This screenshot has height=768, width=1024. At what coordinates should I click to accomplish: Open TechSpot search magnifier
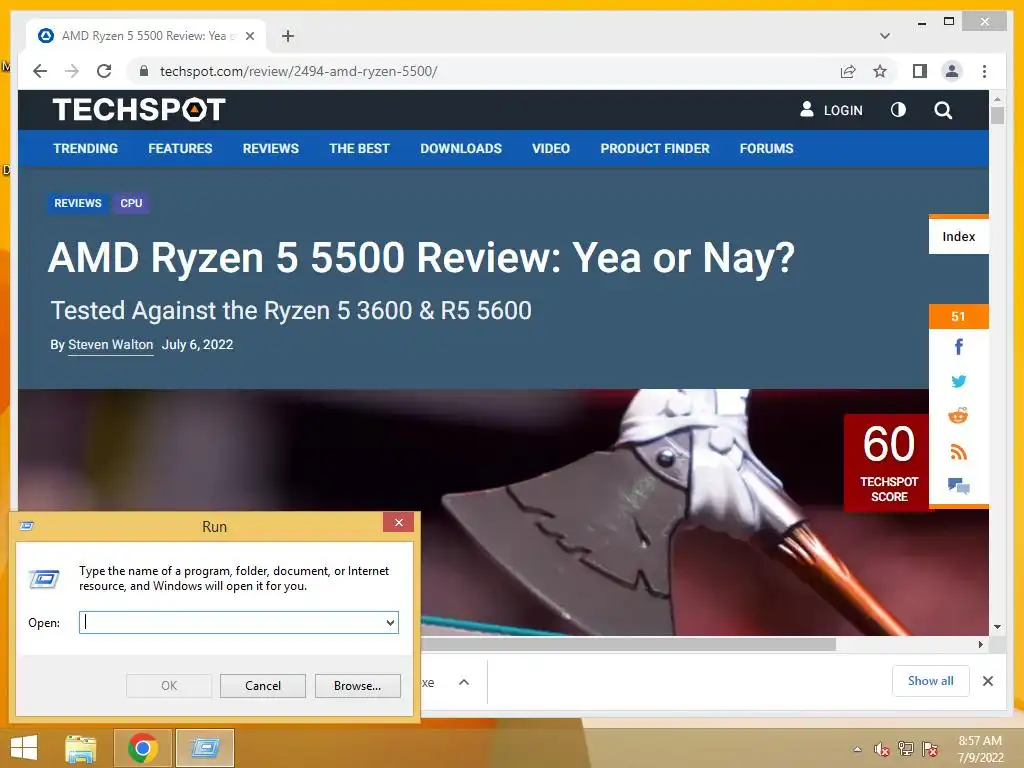[x=943, y=110]
